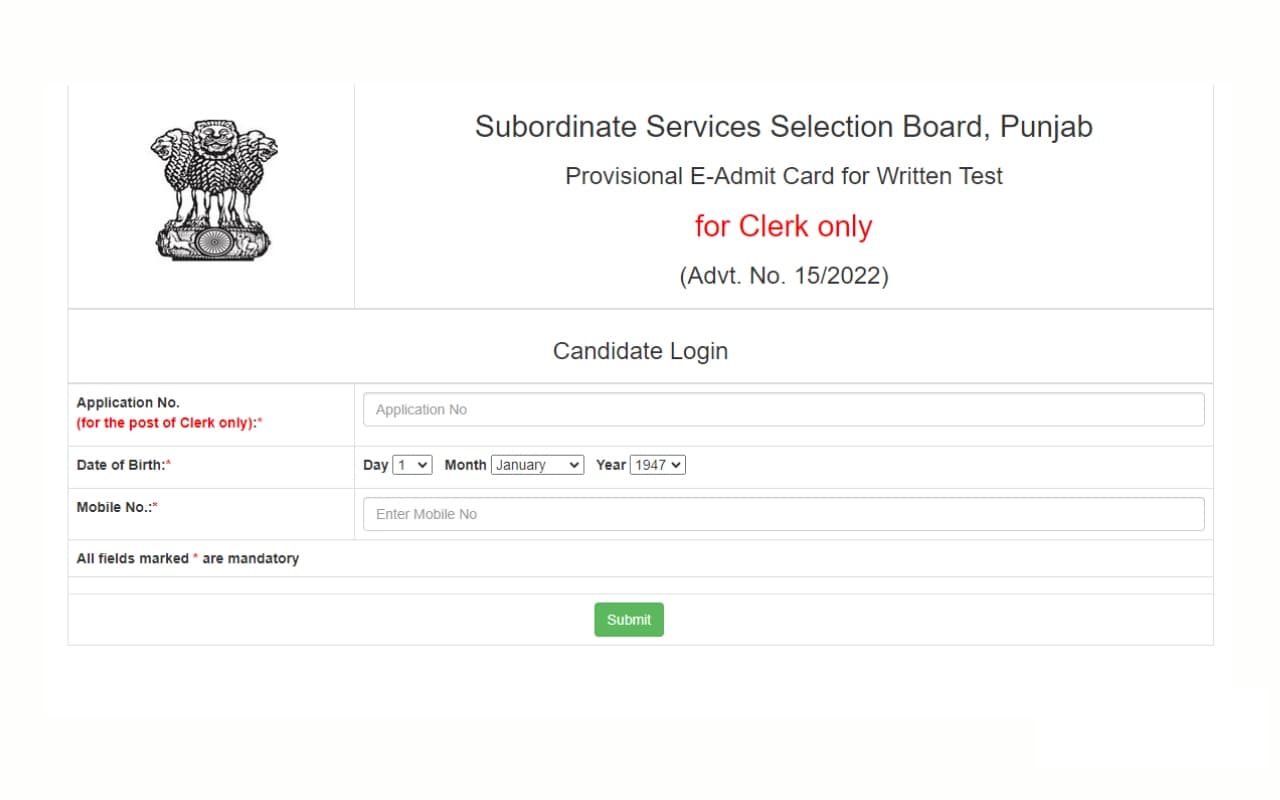The height and width of the screenshot is (800, 1280).
Task: Click the red 'for the post of Clerk only' note
Action: [168, 423]
